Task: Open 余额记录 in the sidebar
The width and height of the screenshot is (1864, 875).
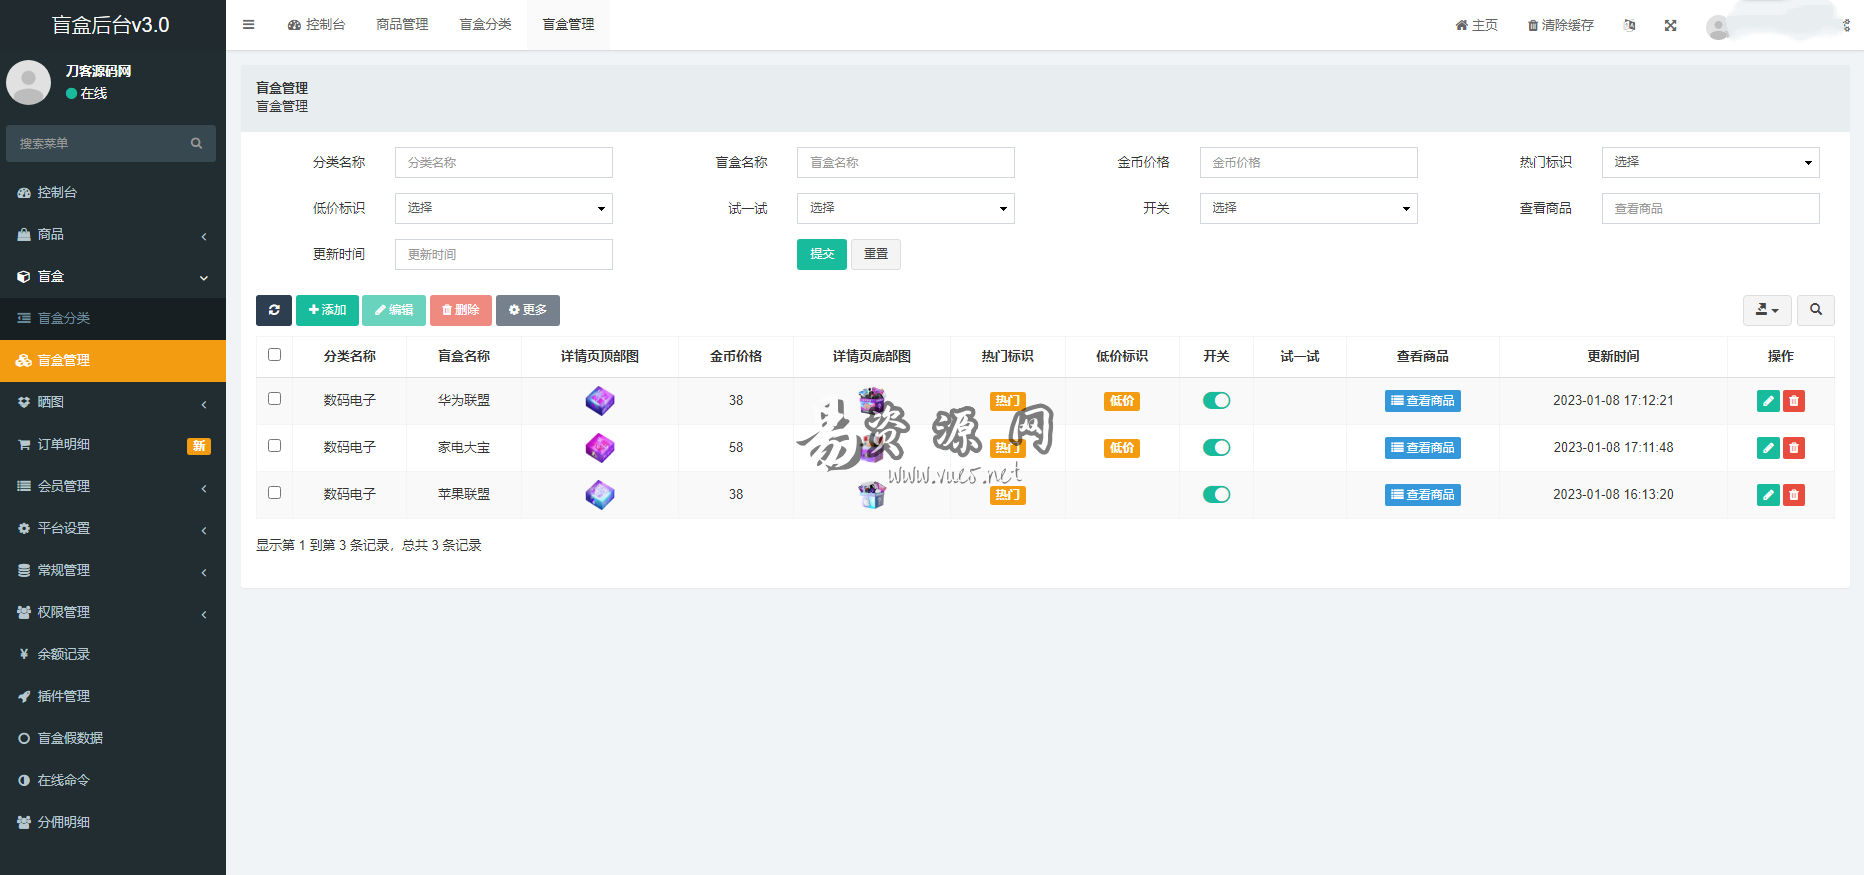Action: [113, 654]
